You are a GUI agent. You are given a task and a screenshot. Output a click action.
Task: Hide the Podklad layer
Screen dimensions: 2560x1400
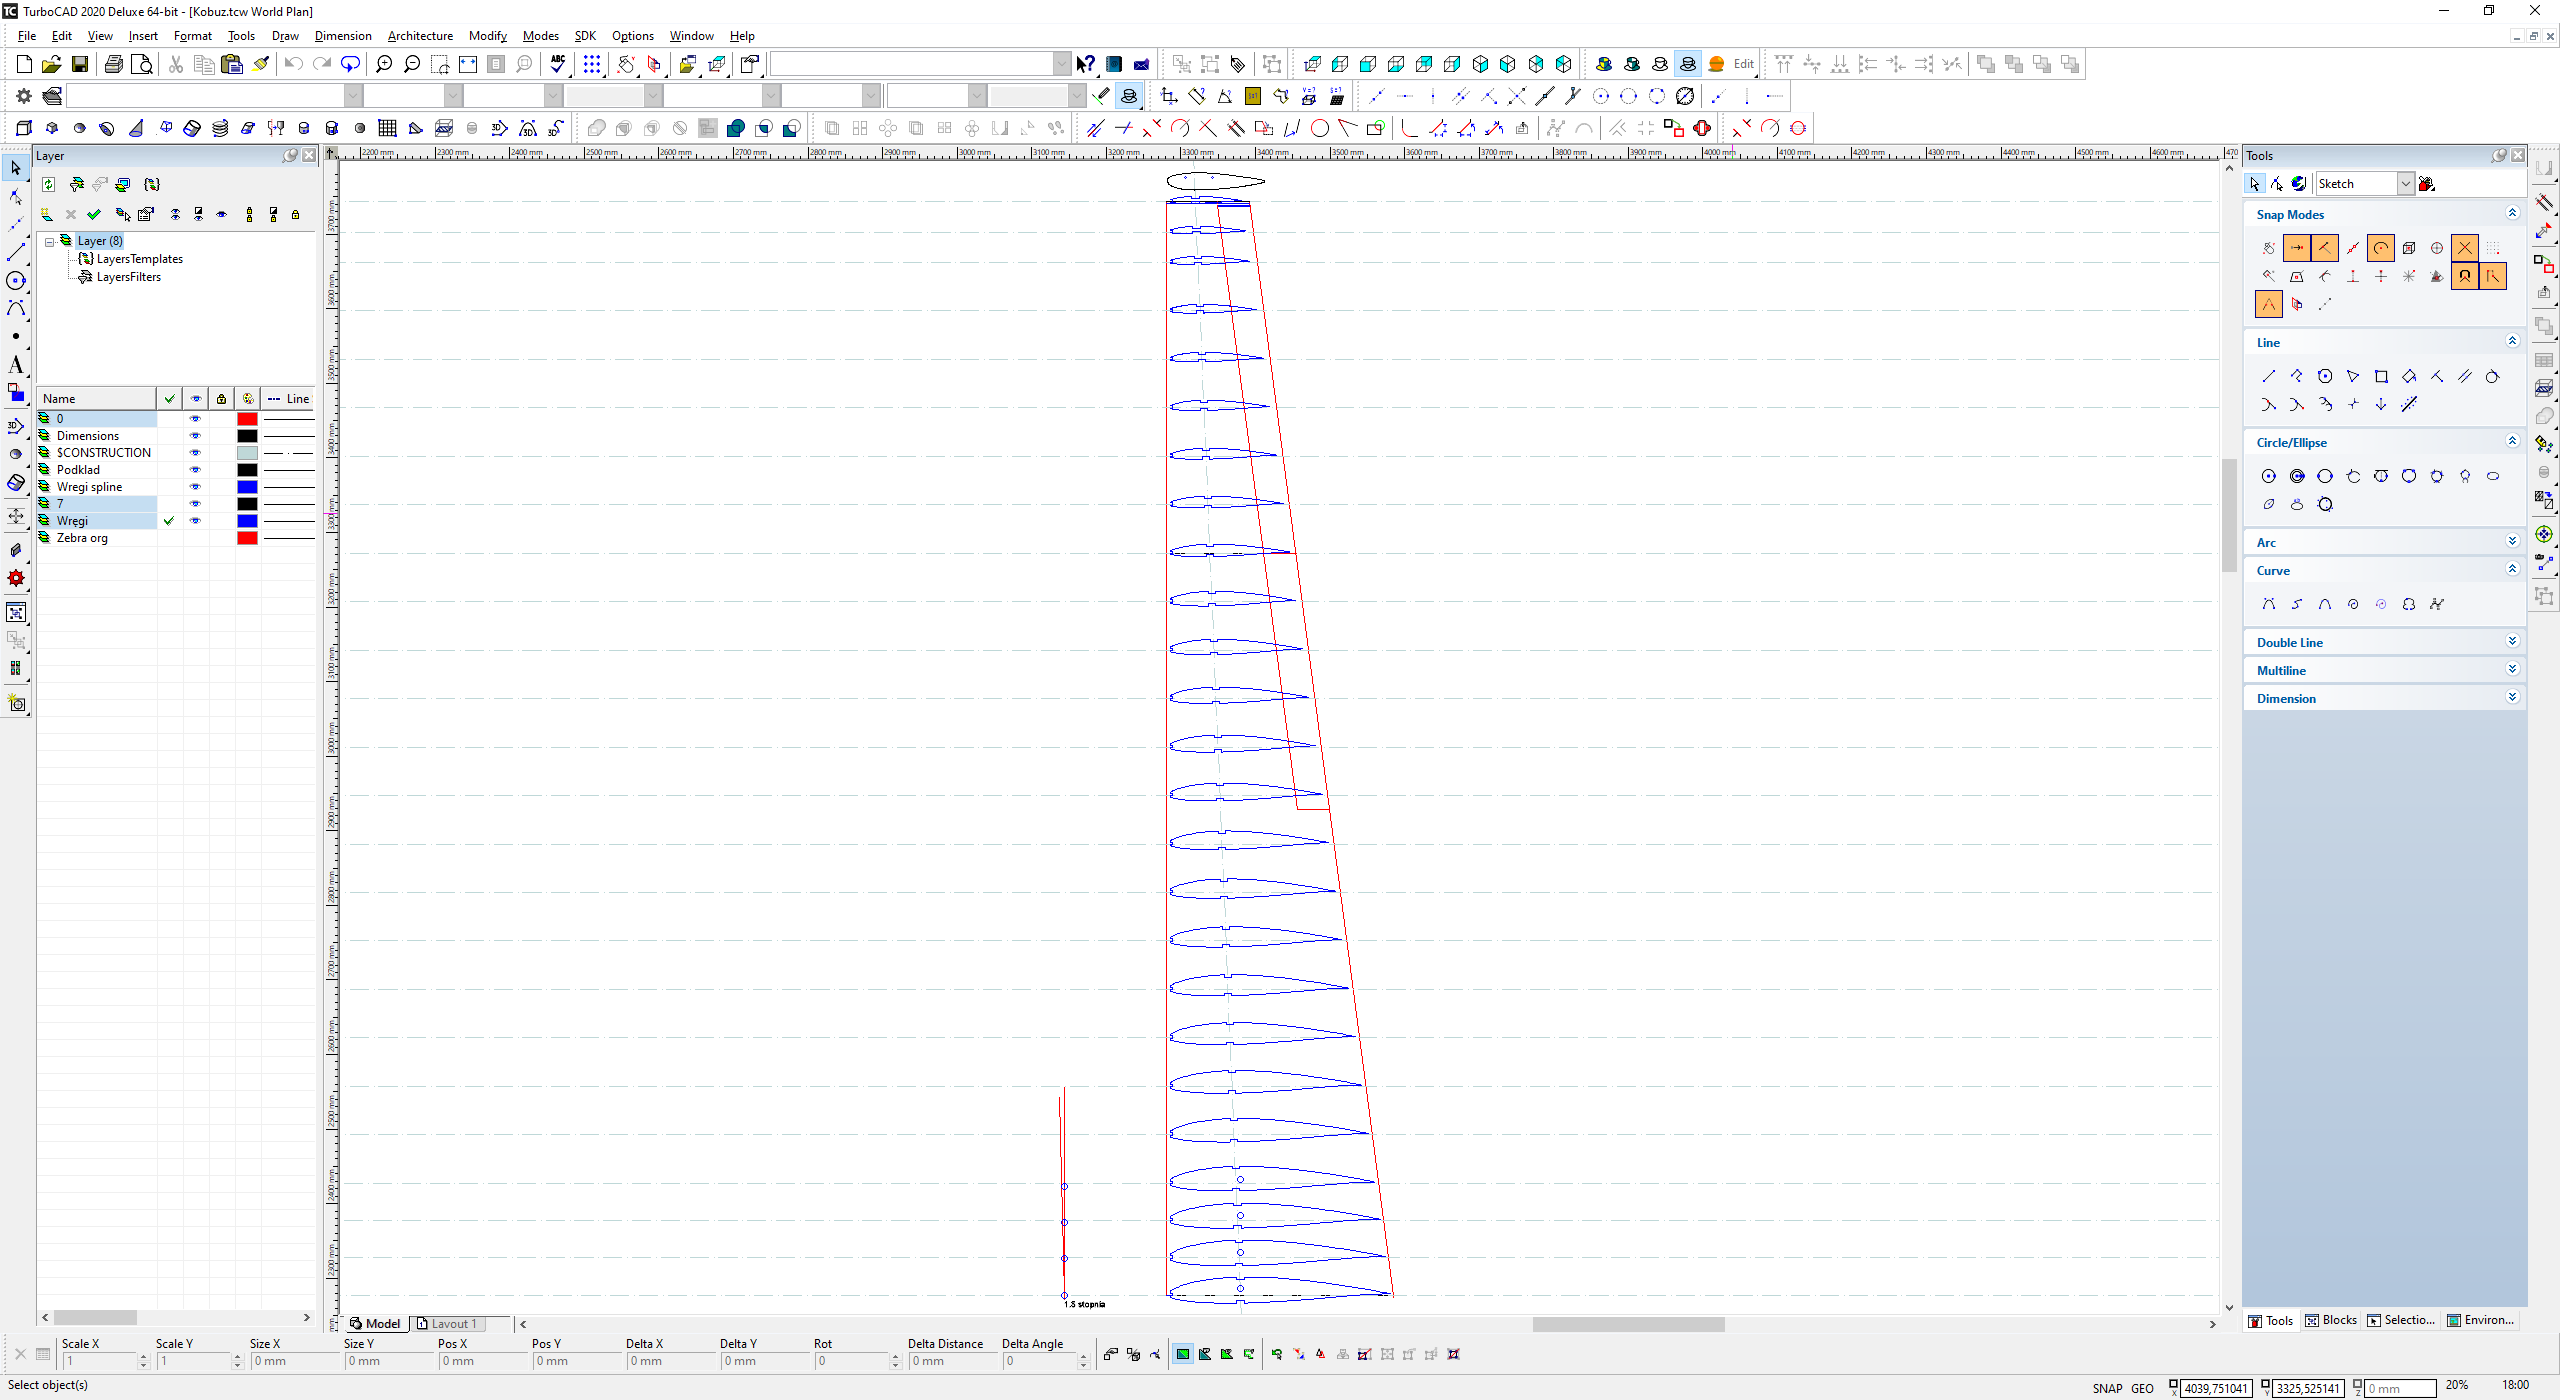(195, 470)
